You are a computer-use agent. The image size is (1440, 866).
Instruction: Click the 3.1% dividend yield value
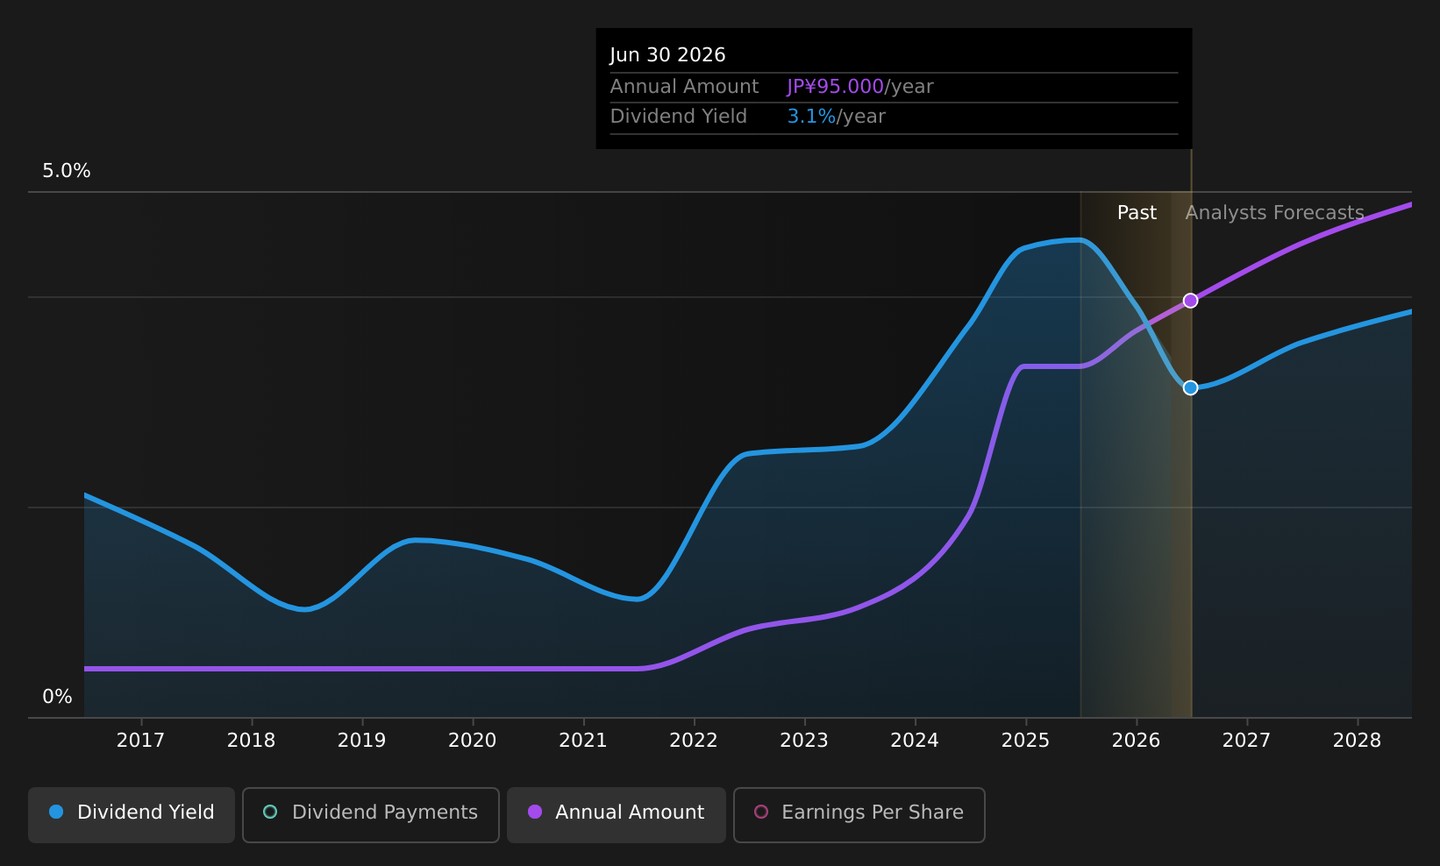[x=811, y=117]
